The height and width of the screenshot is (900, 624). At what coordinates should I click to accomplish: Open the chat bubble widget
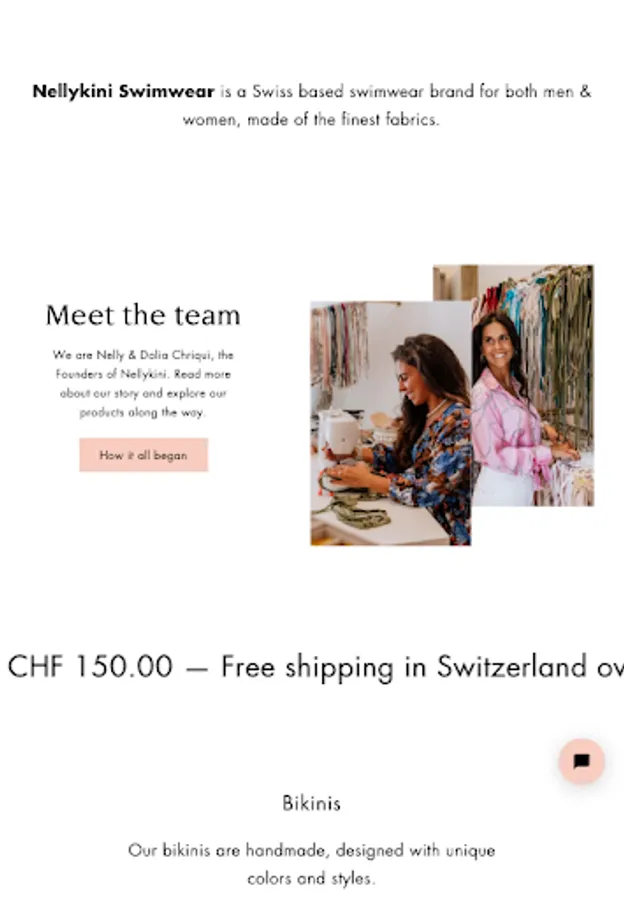pyautogui.click(x=581, y=761)
